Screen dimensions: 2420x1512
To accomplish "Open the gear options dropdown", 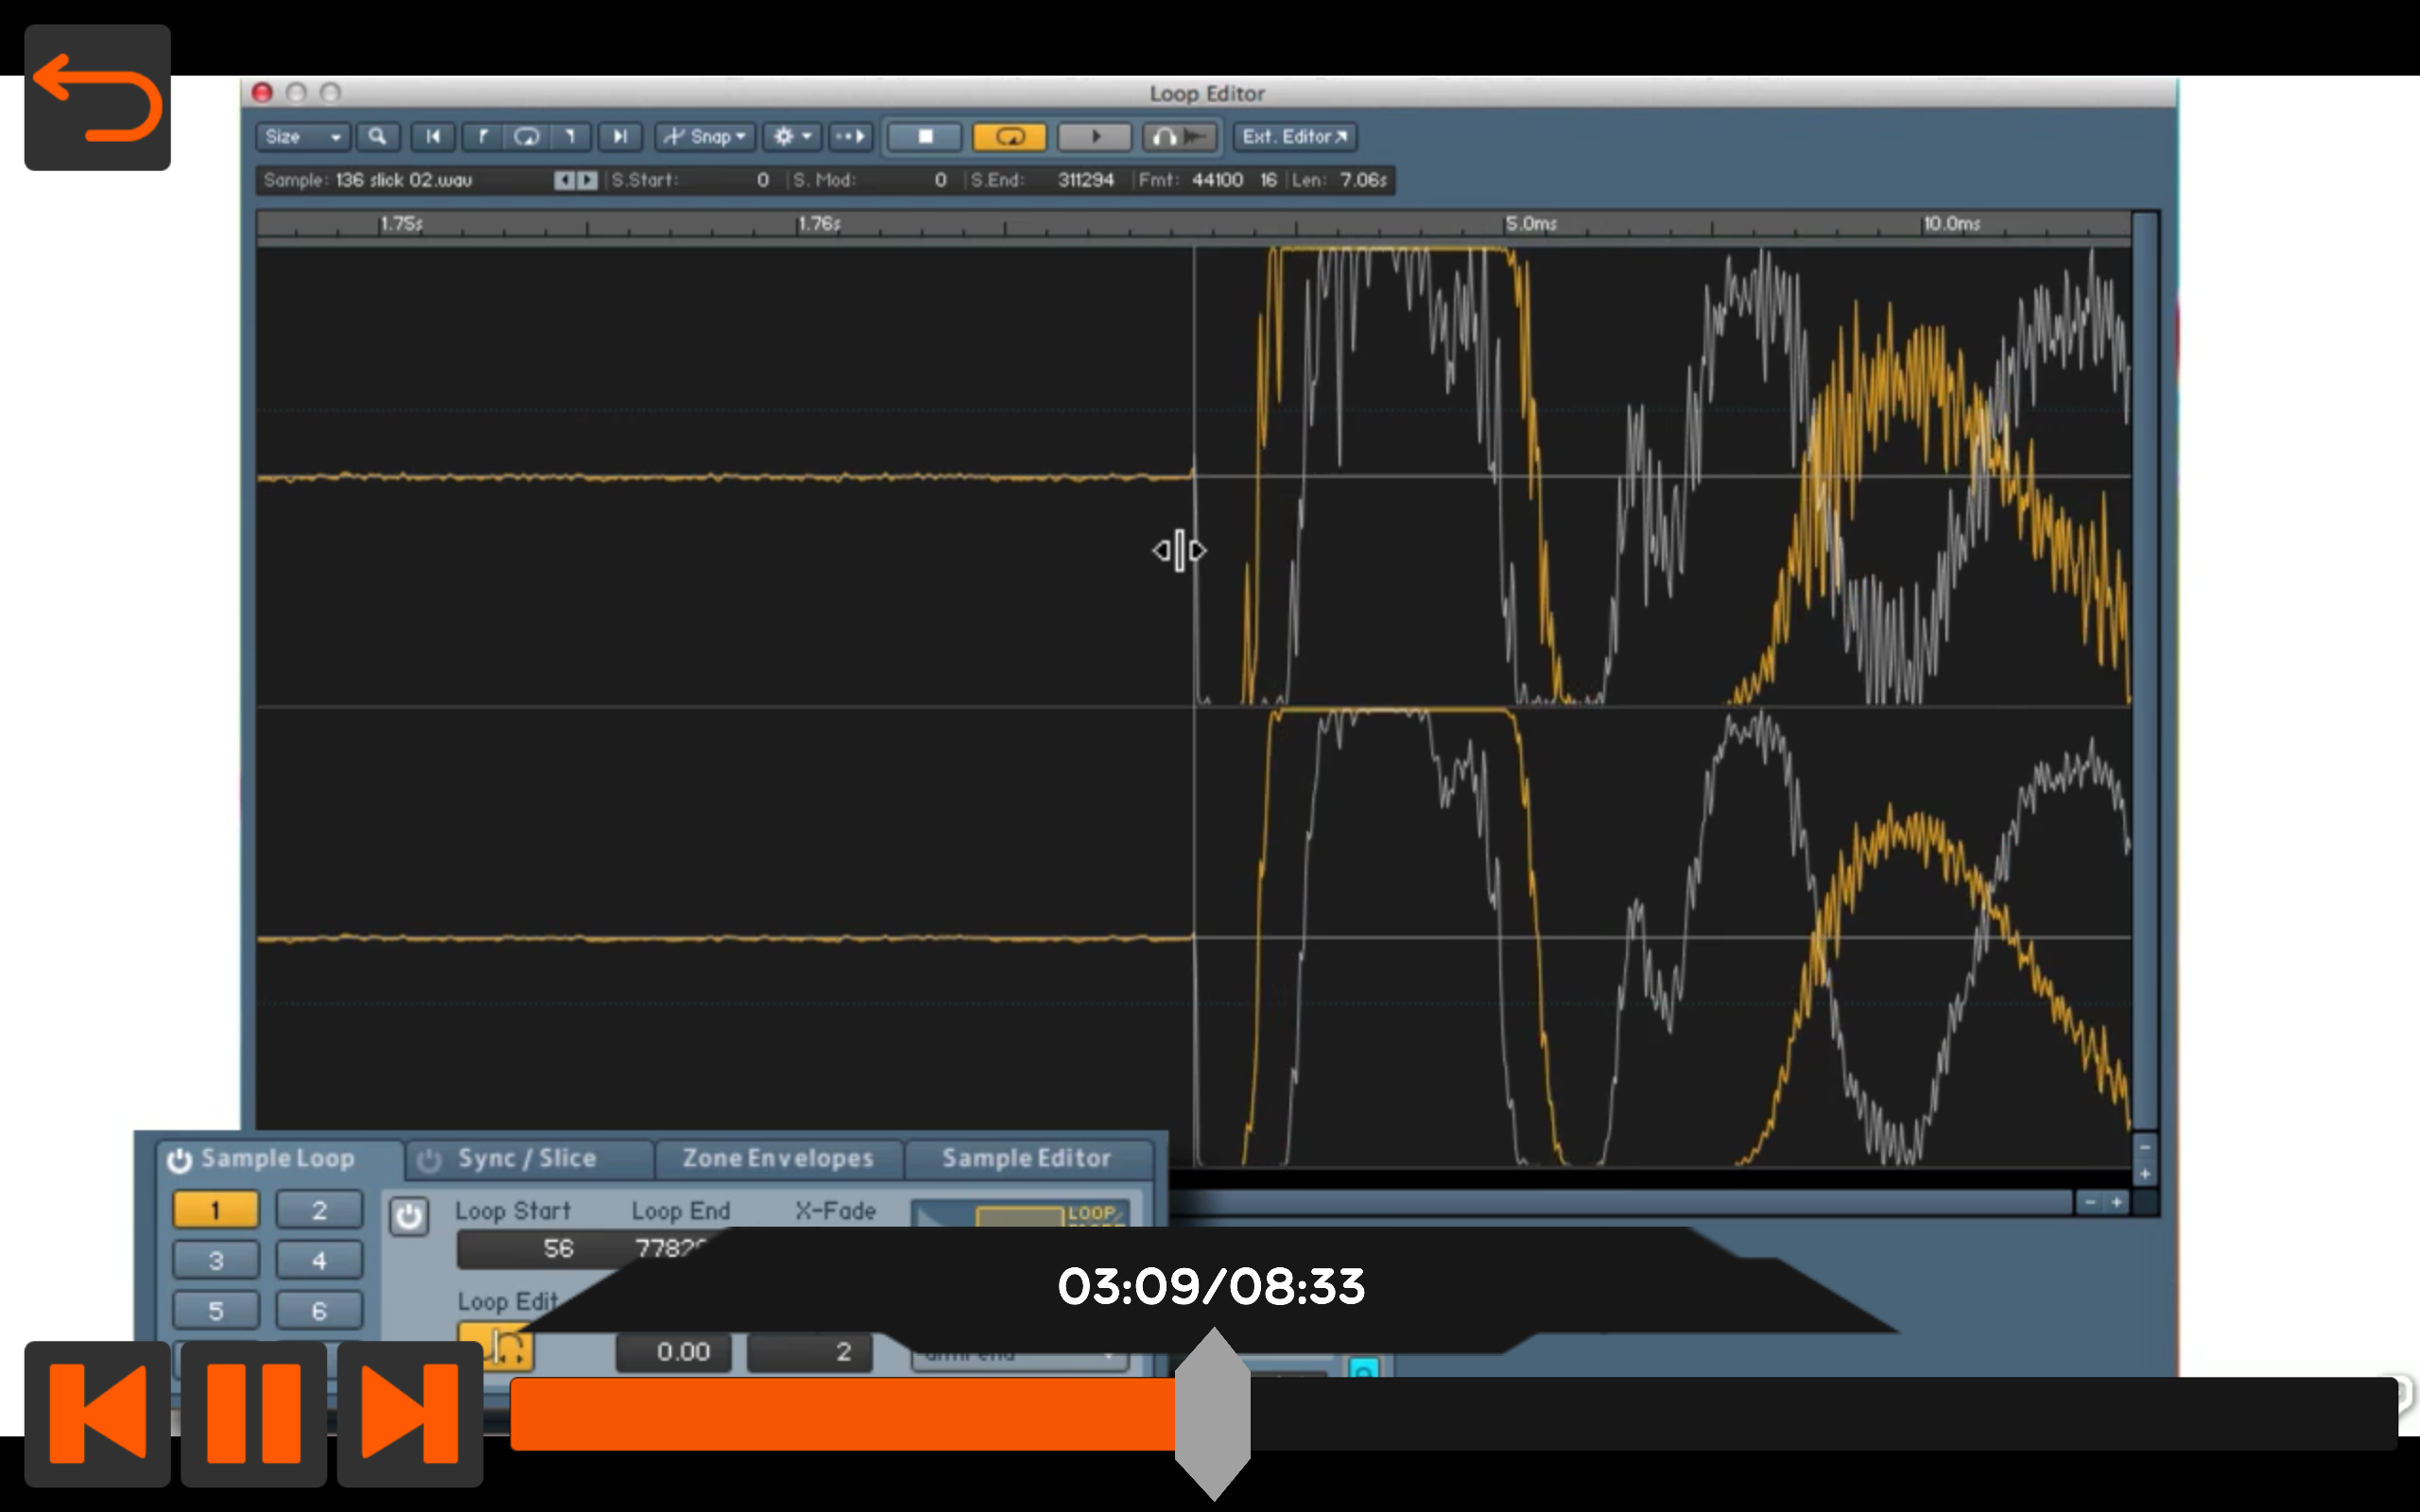I will click(x=792, y=137).
